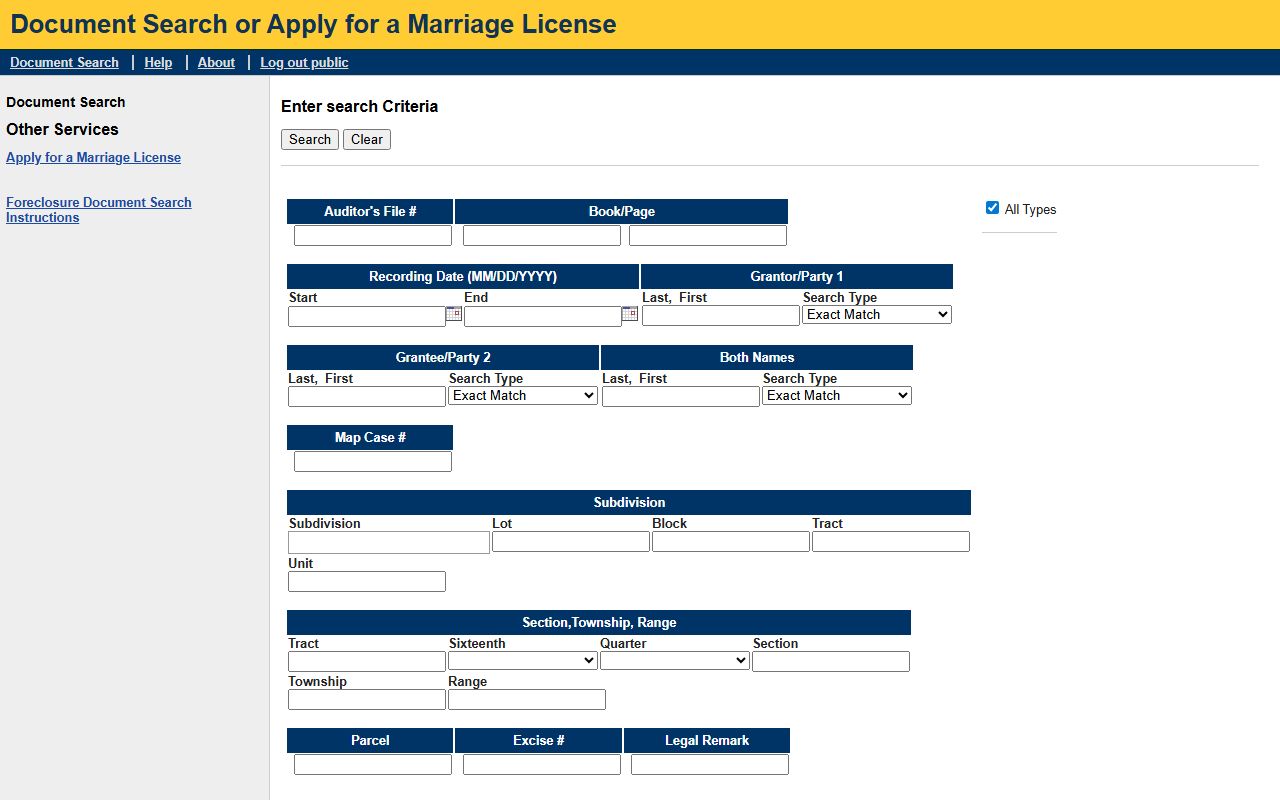Focus the Page input field
This screenshot has width=1280, height=800.
[x=708, y=236]
